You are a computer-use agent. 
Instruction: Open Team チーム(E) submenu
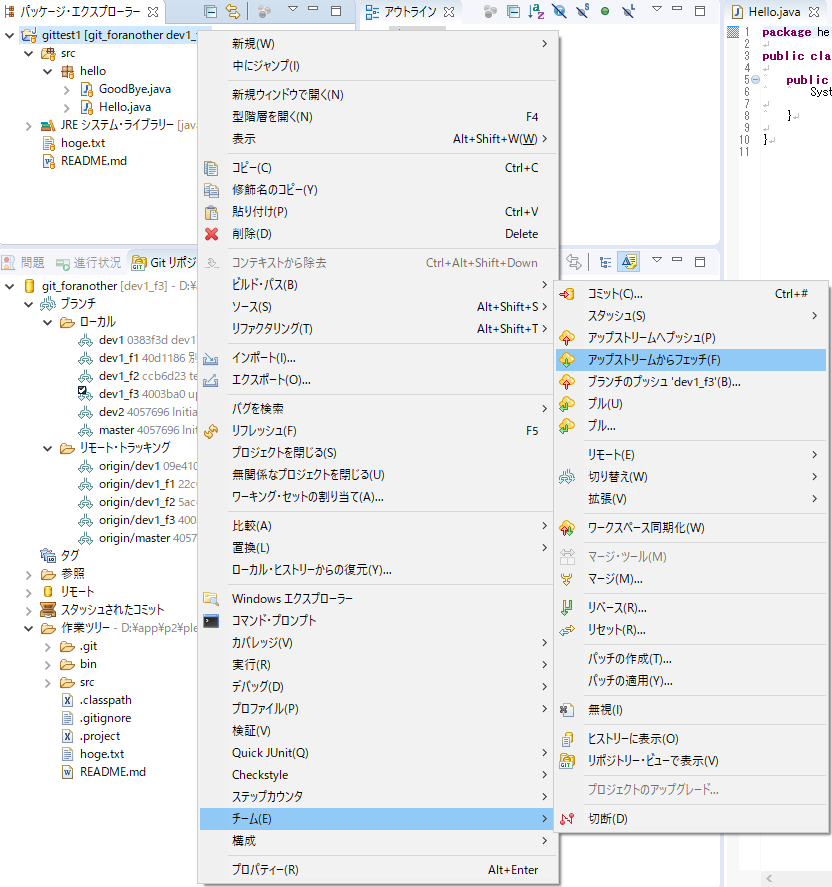click(378, 819)
